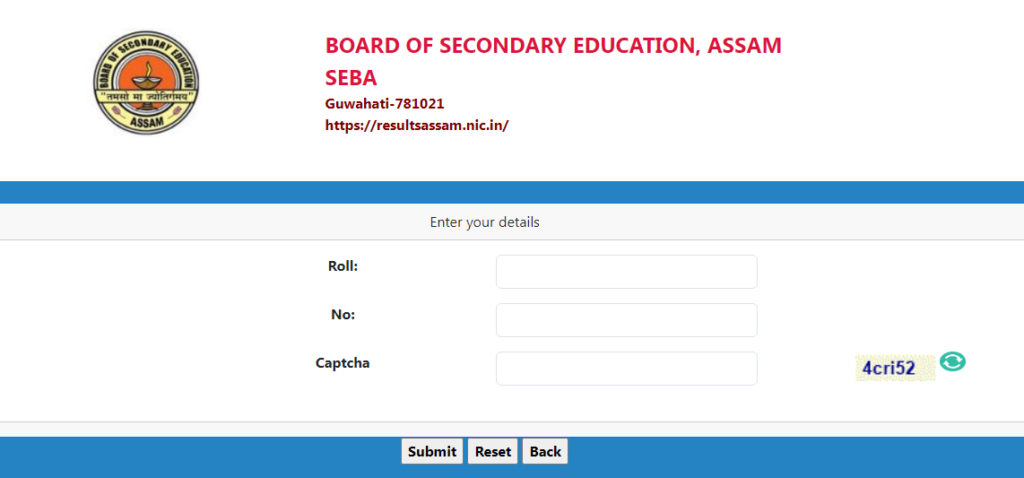Click the Roll: field label
The height and width of the screenshot is (478, 1024).
pyautogui.click(x=343, y=266)
